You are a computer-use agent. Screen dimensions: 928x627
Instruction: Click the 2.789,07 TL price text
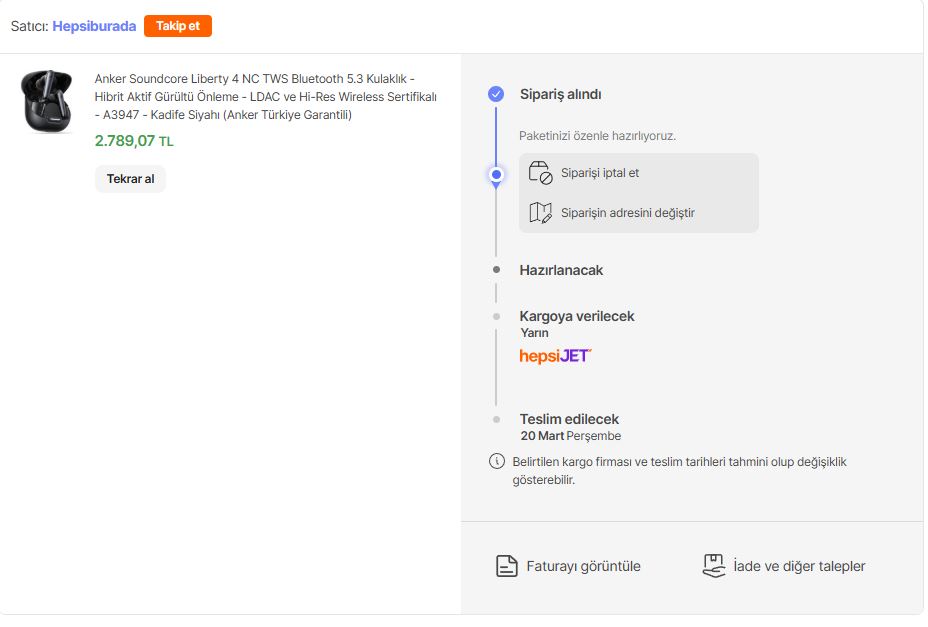[x=134, y=141]
